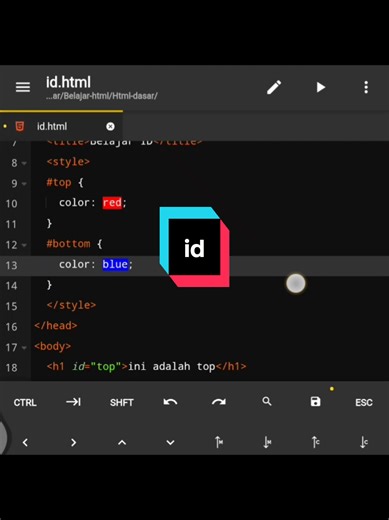The width and height of the screenshot is (389, 520).
Task: Tap the red color value swatch
Action: (112, 203)
